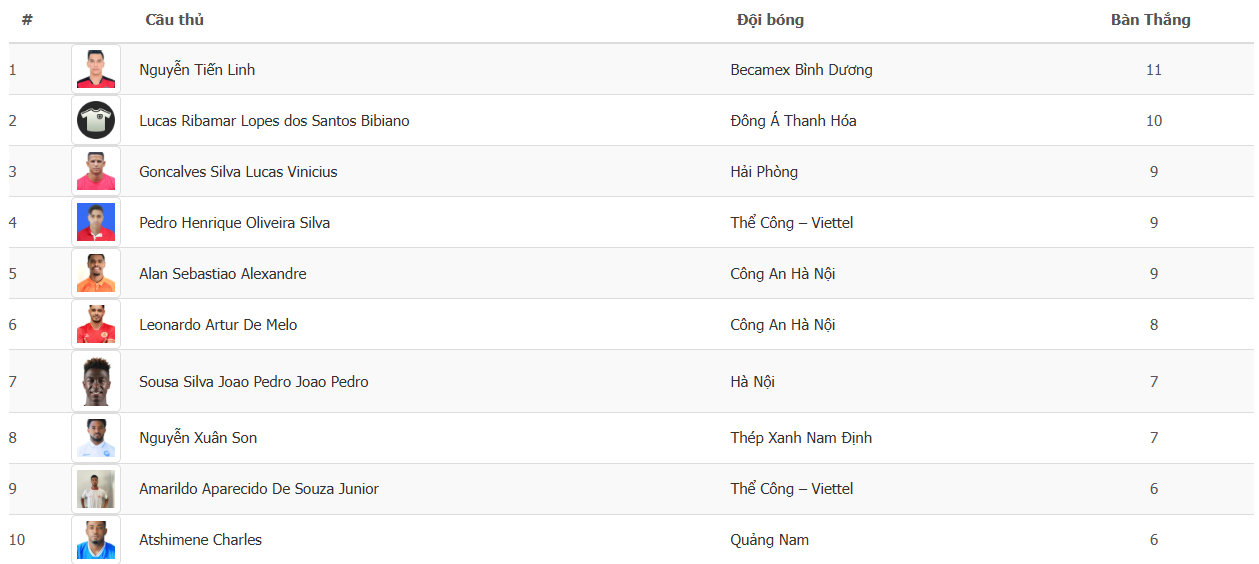Click Alan Sebastiao Alexandre's avatar image
This screenshot has height=564, width=1259.
click(x=96, y=273)
